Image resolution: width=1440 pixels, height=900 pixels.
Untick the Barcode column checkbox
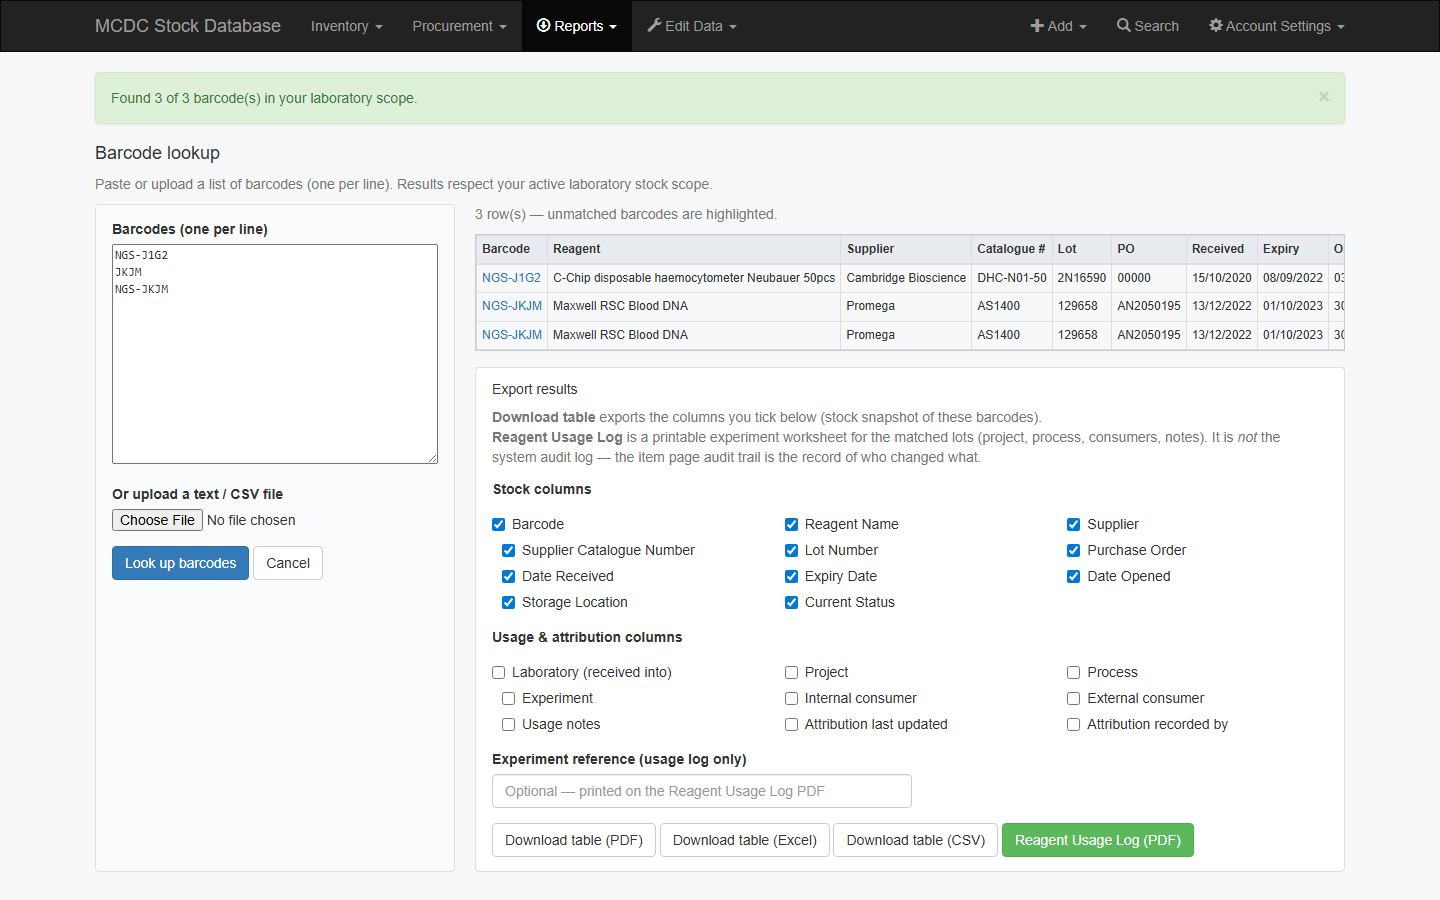point(499,524)
